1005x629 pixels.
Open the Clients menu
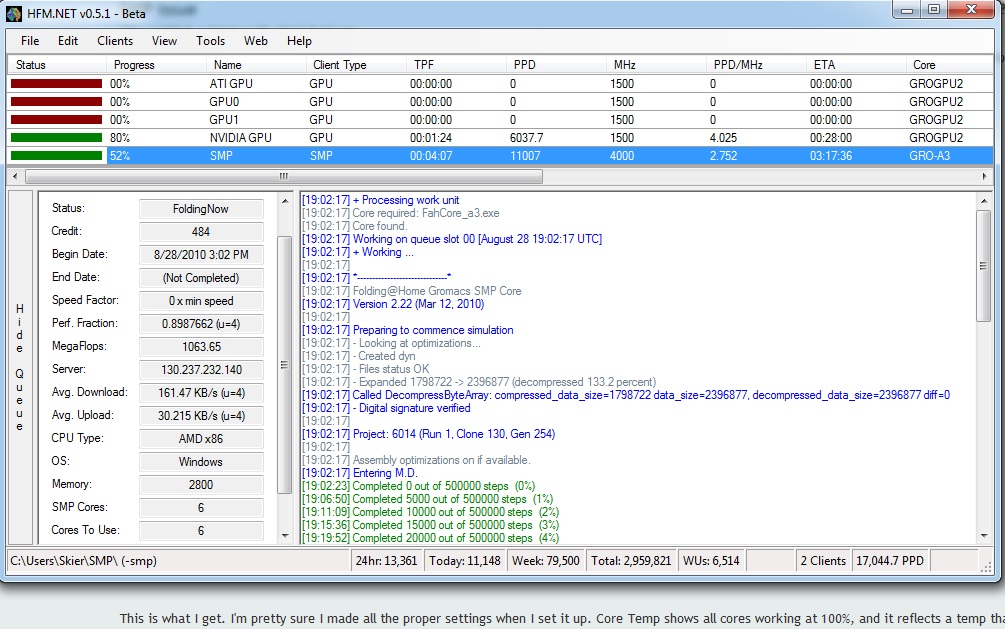point(115,41)
